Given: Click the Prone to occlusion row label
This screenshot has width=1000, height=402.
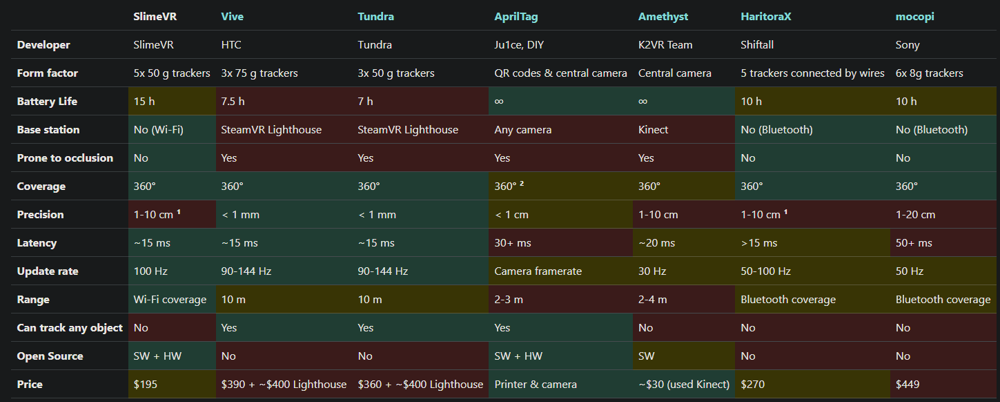Looking at the screenshot, I should (x=65, y=158).
